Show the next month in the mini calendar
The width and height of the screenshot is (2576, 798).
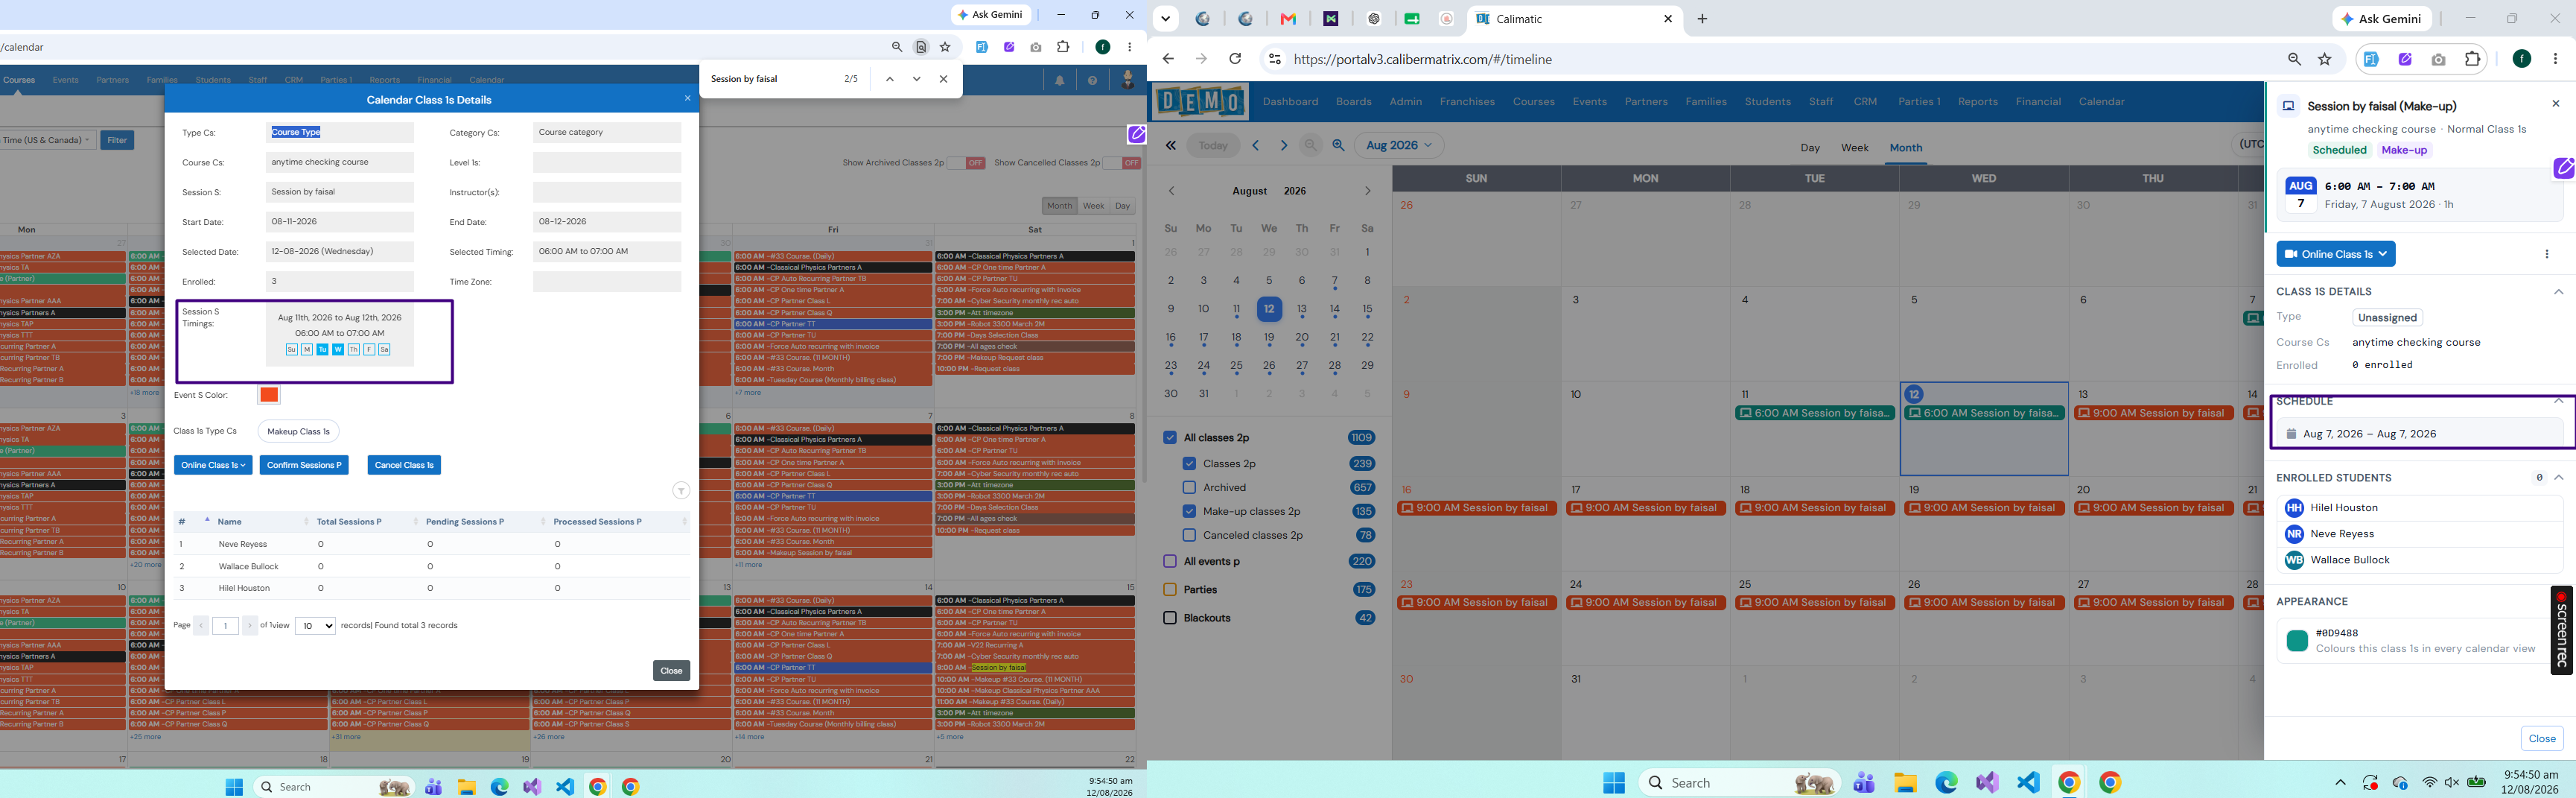[x=1367, y=191]
